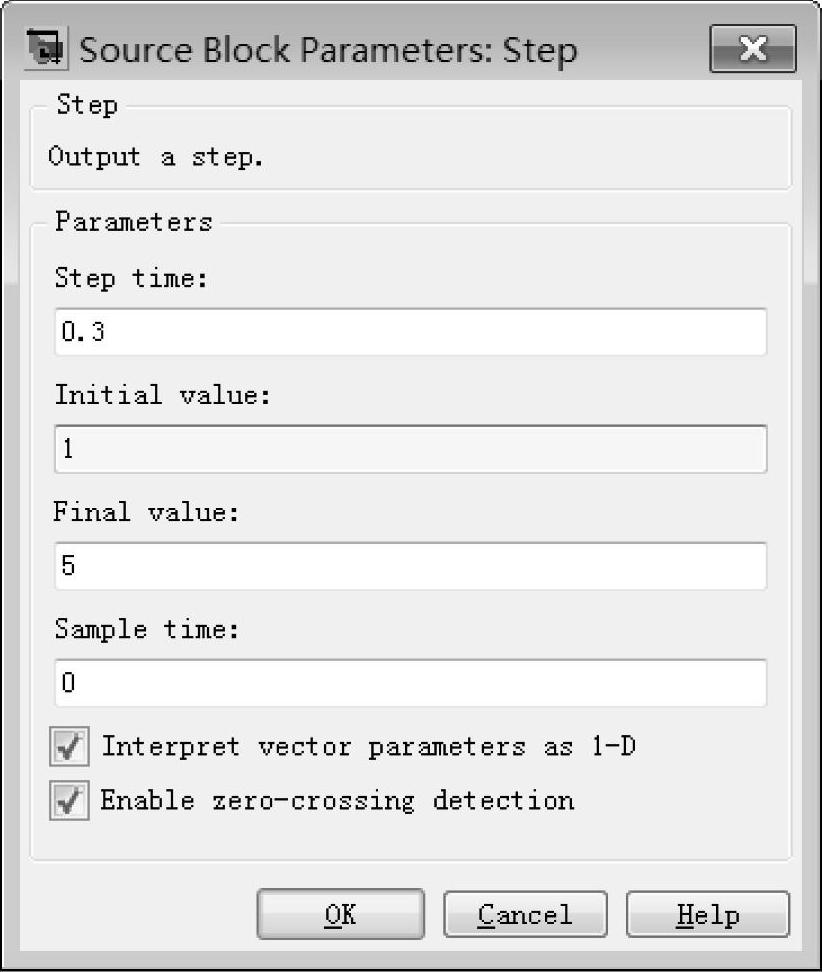Focus the Initial value text box

(x=410, y=449)
